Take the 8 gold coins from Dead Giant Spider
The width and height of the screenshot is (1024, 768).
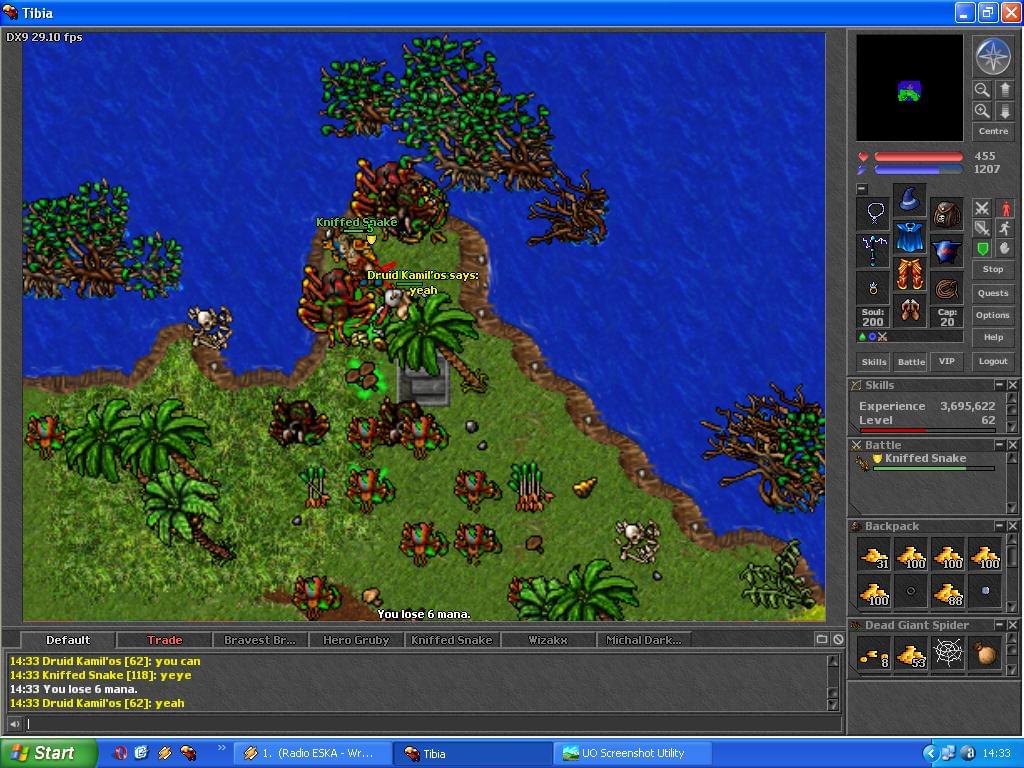pos(873,654)
